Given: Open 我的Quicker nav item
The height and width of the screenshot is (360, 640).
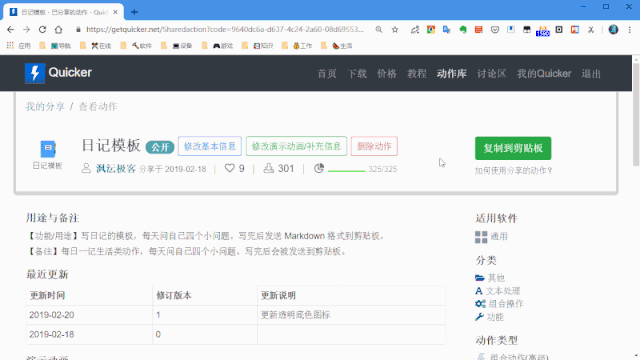Looking at the screenshot, I should pyautogui.click(x=544, y=73).
